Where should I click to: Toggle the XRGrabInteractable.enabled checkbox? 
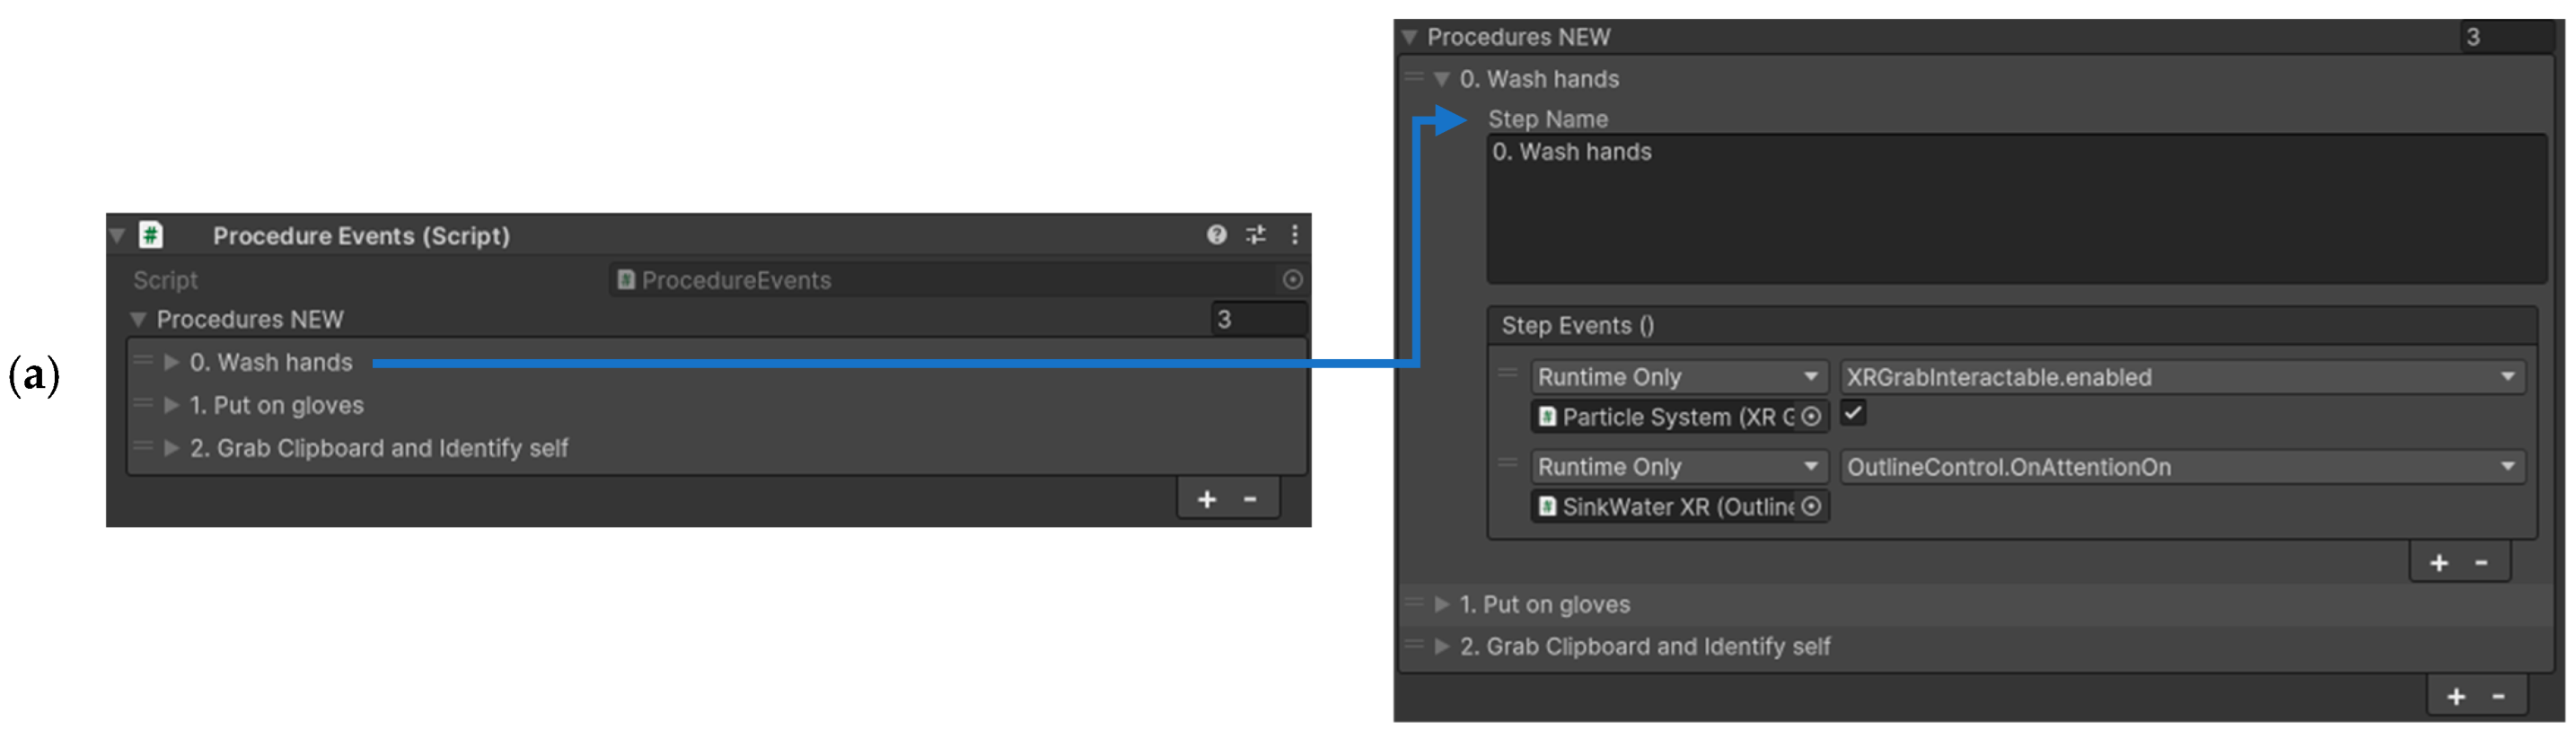click(x=1853, y=413)
